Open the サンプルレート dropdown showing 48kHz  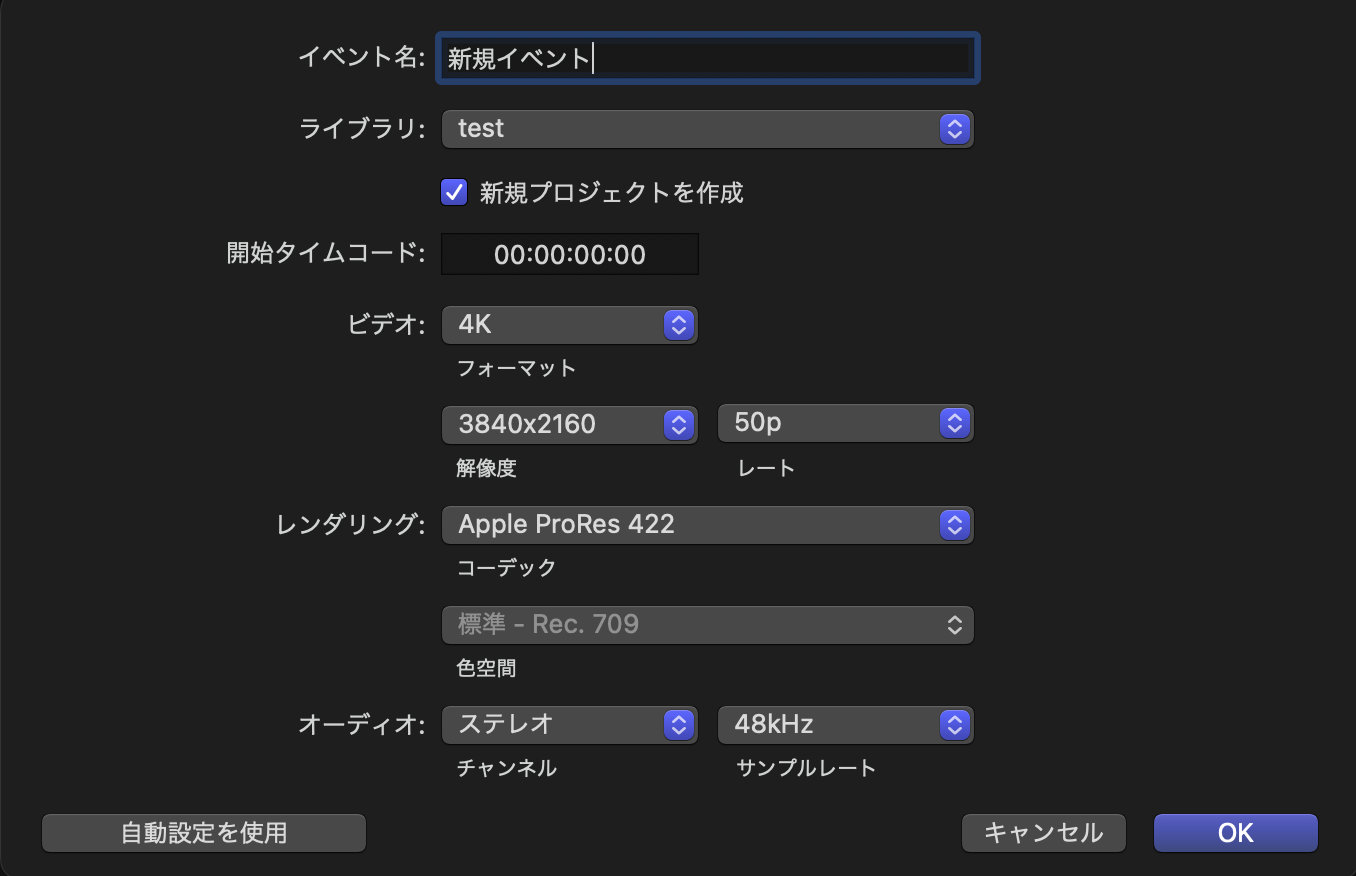(830, 725)
